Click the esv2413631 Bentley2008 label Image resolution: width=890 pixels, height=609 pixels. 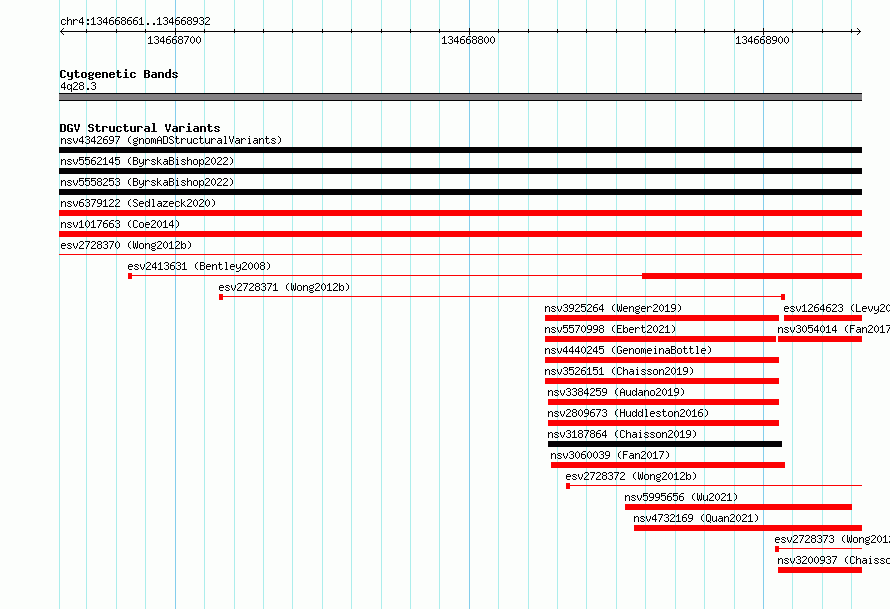click(x=199, y=266)
